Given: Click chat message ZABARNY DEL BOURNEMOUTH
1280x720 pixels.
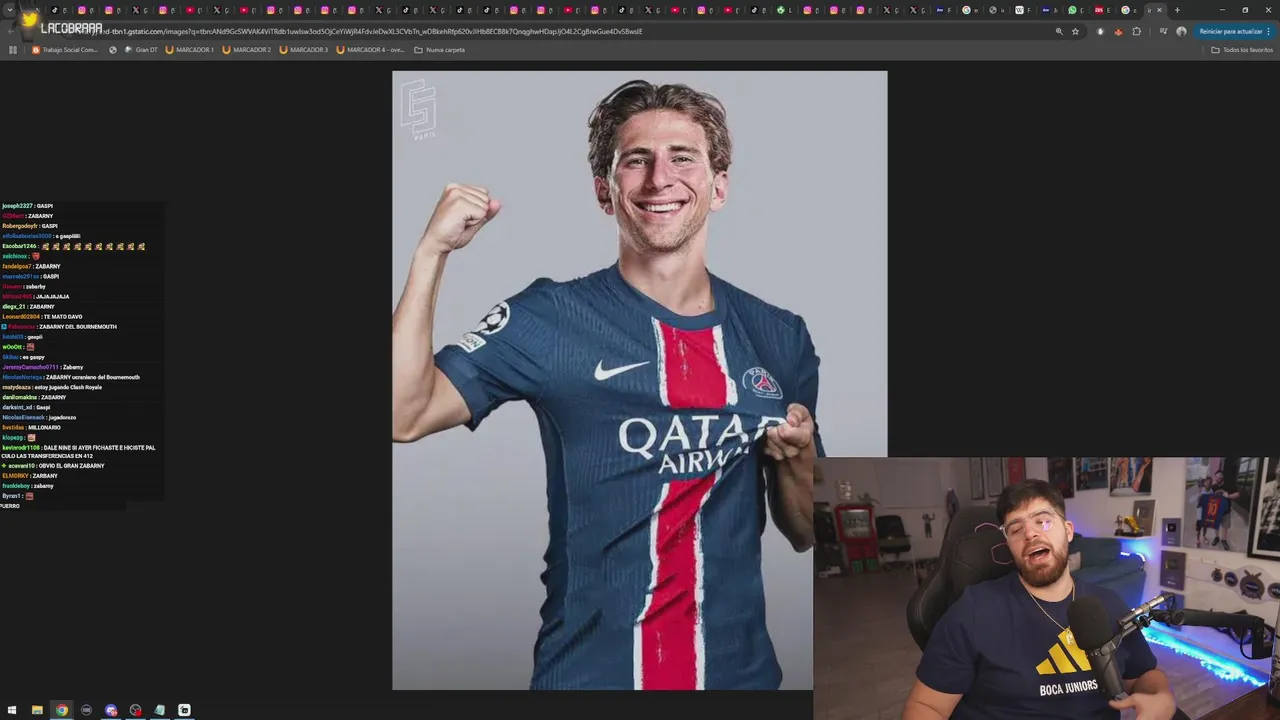Looking at the screenshot, I should pos(78,327).
